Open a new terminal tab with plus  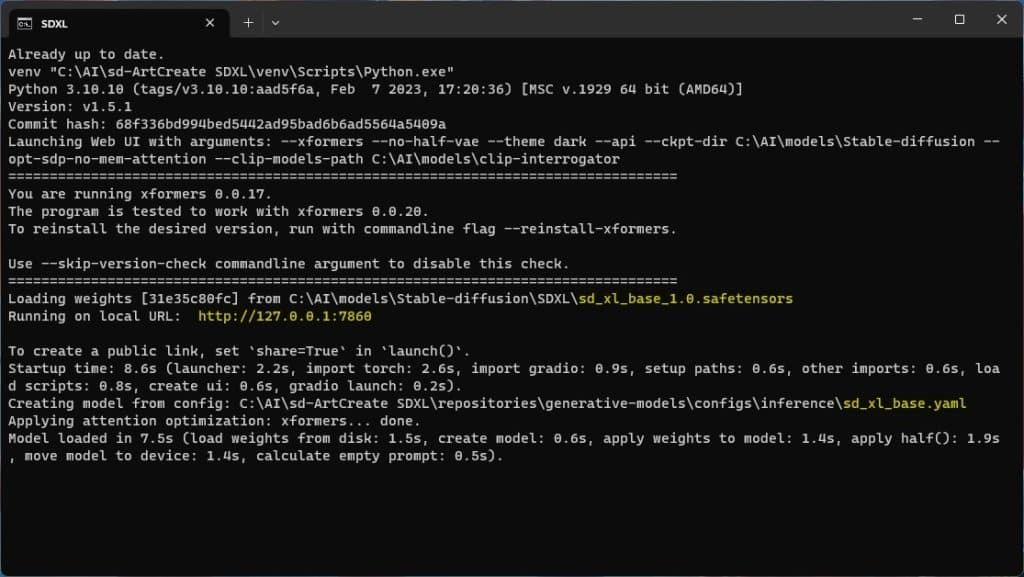click(x=248, y=23)
